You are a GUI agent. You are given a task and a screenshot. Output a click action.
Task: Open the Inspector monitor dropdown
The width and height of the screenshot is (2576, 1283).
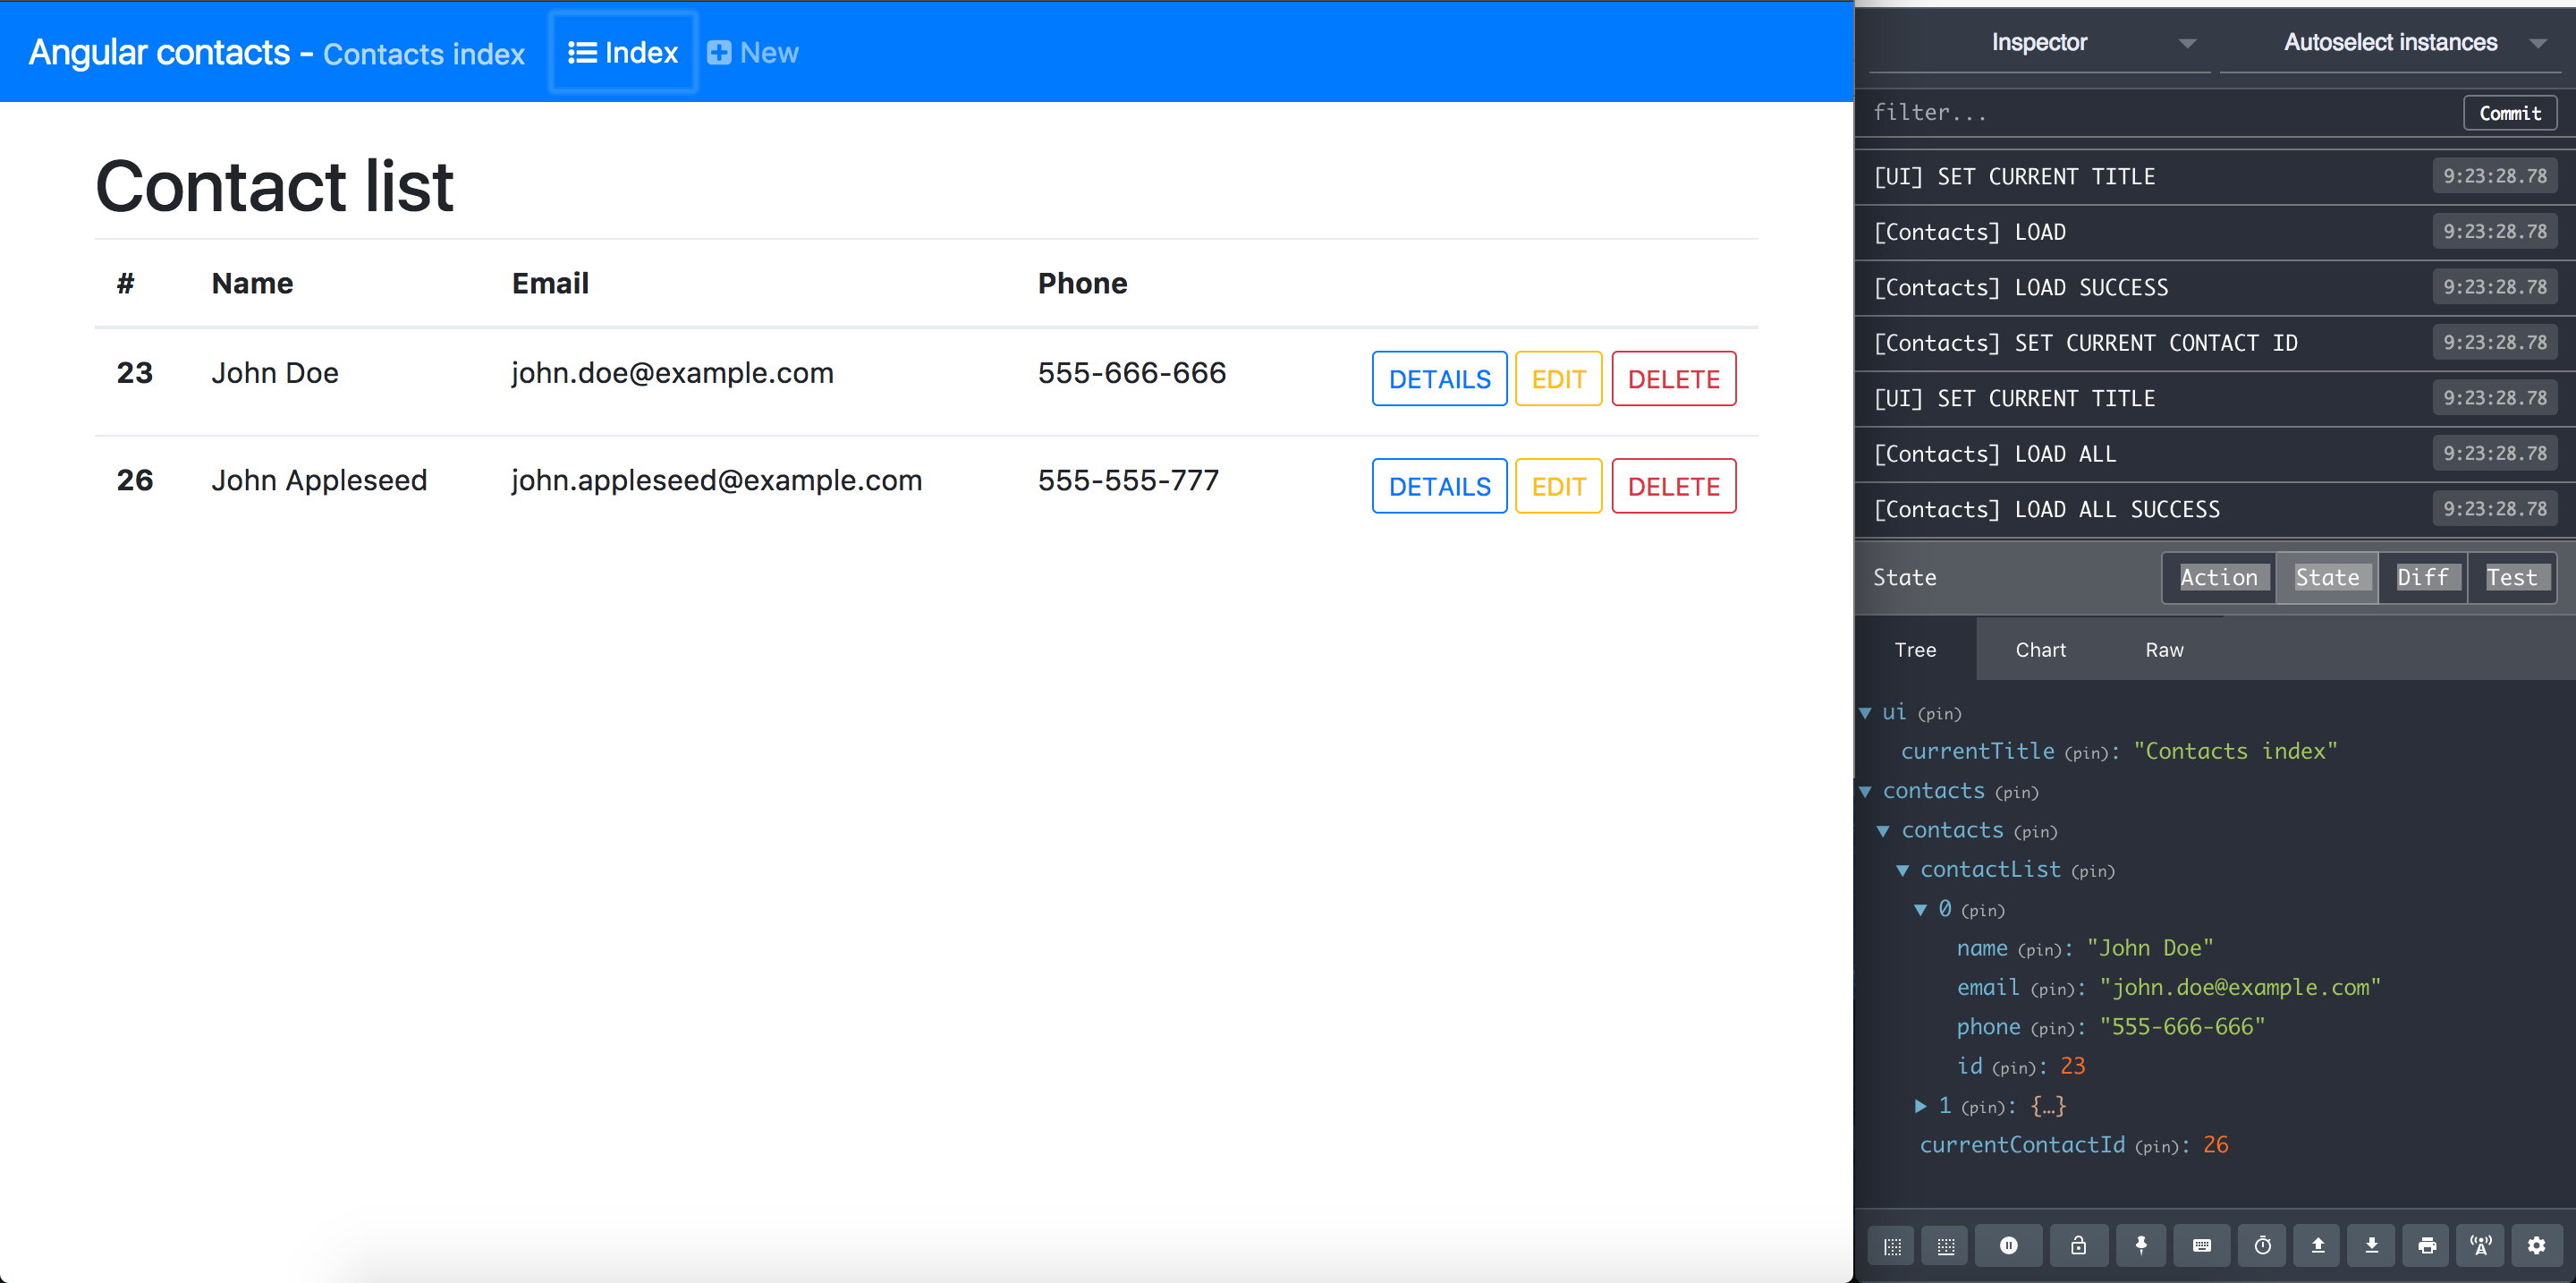click(2041, 43)
